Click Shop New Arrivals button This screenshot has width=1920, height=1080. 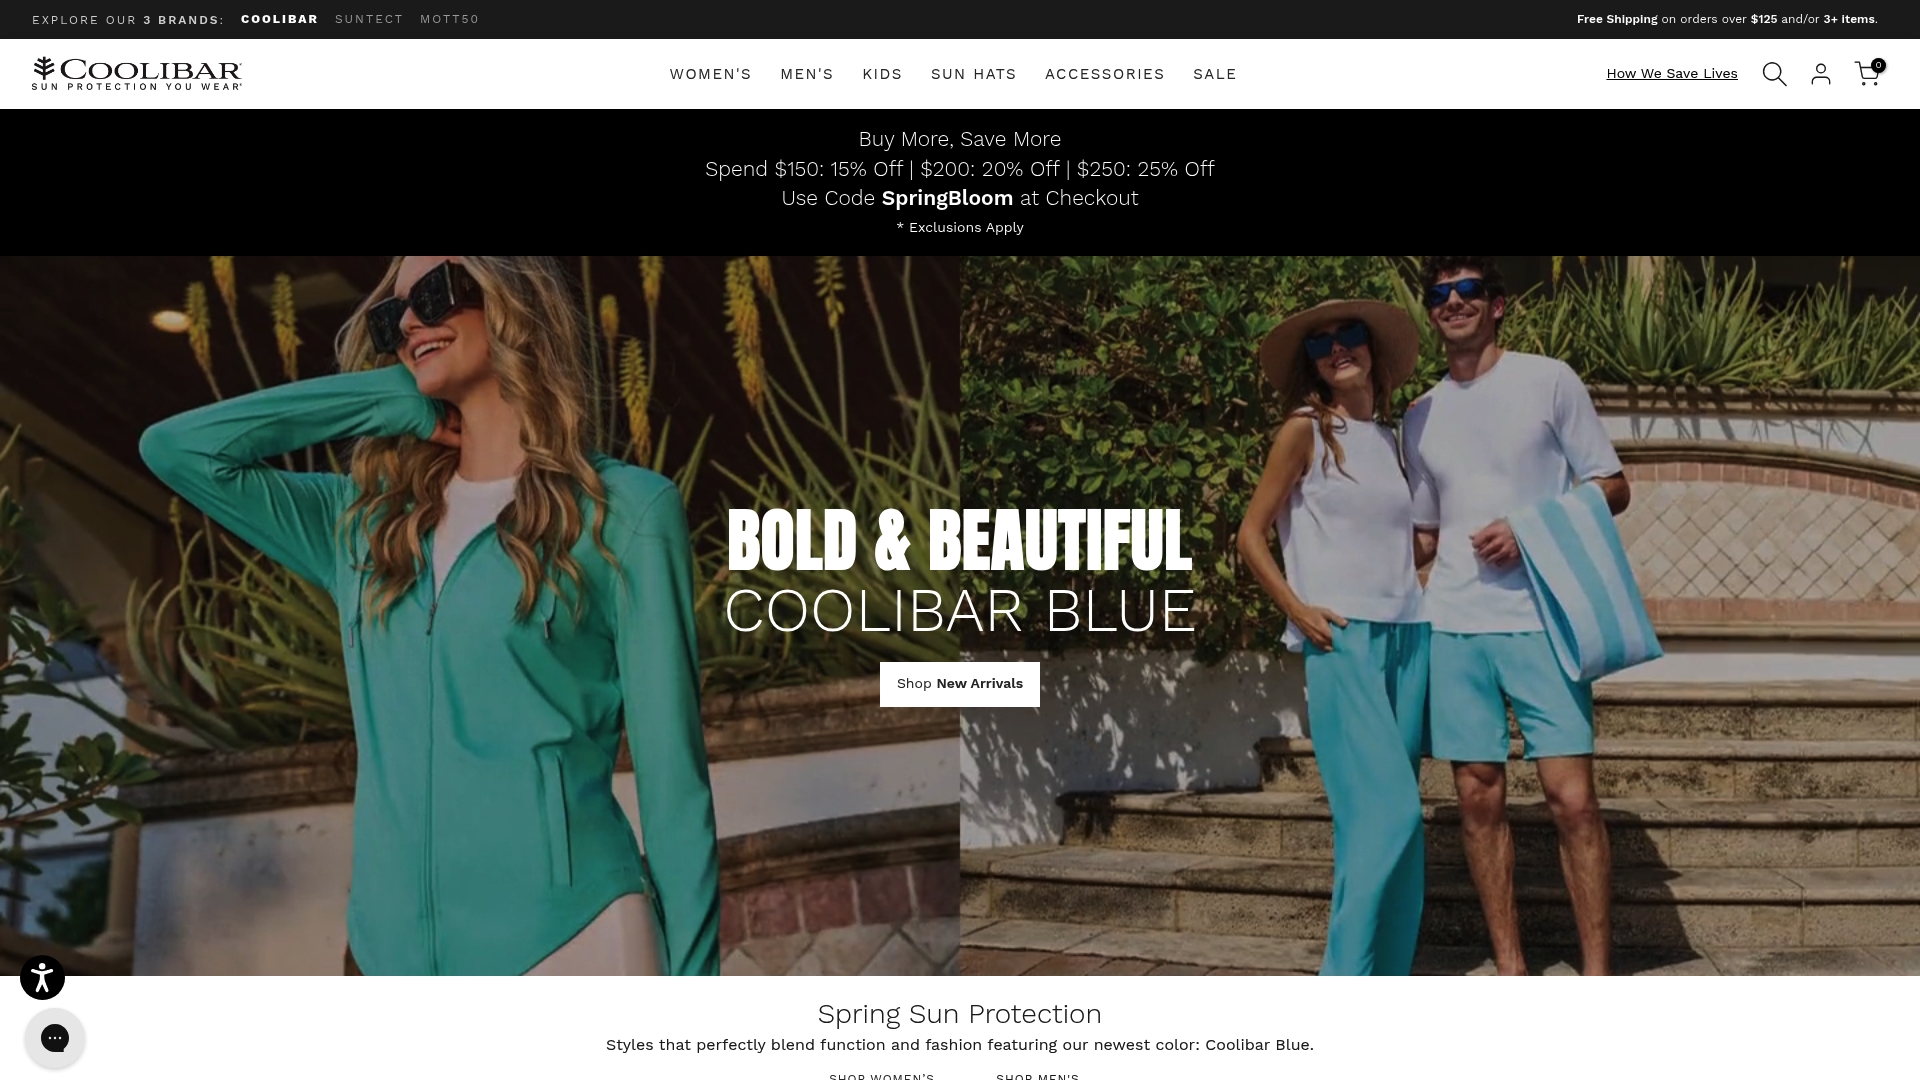click(960, 684)
